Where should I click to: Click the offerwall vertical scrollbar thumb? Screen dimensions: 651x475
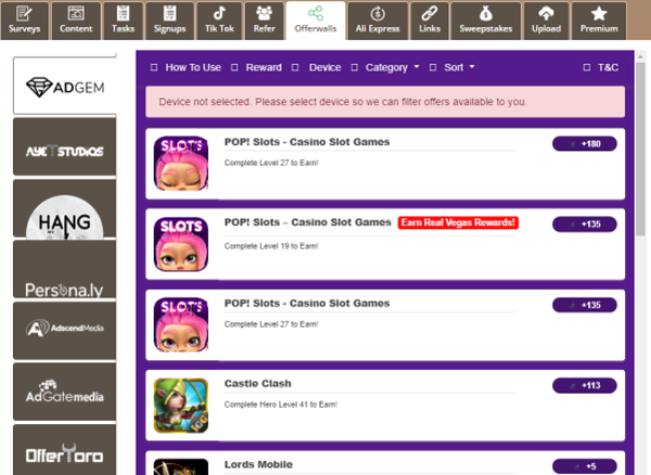[x=641, y=149]
